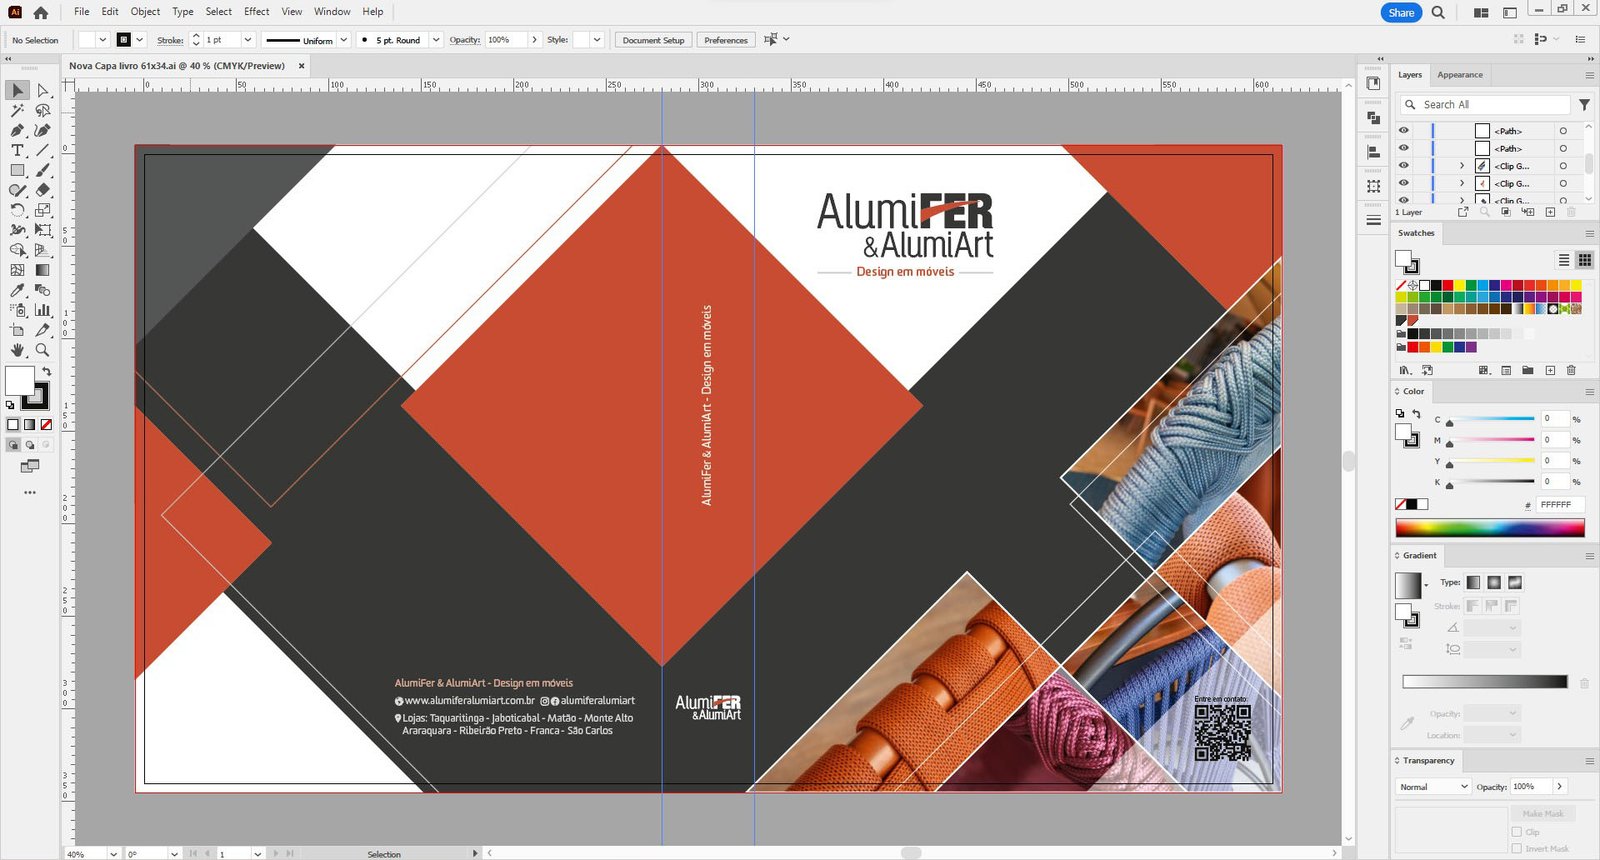The image size is (1600, 860).
Task: Select the Perspective Grid tool
Action: 43,250
